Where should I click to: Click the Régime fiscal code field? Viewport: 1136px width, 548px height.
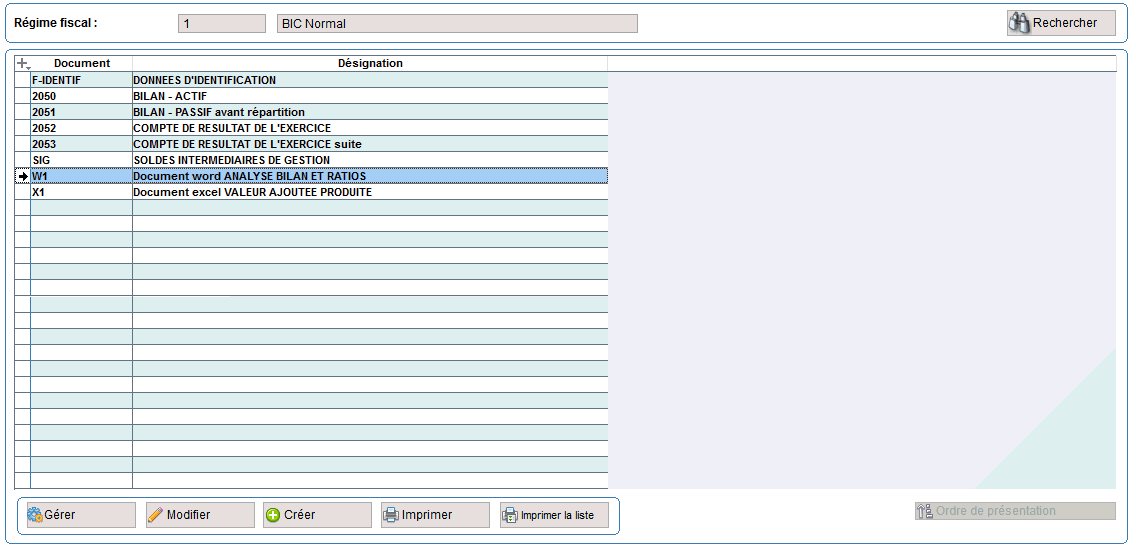[222, 24]
